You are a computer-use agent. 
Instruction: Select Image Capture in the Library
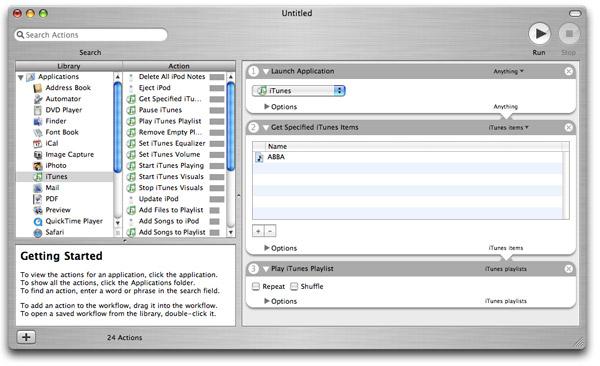[64, 154]
